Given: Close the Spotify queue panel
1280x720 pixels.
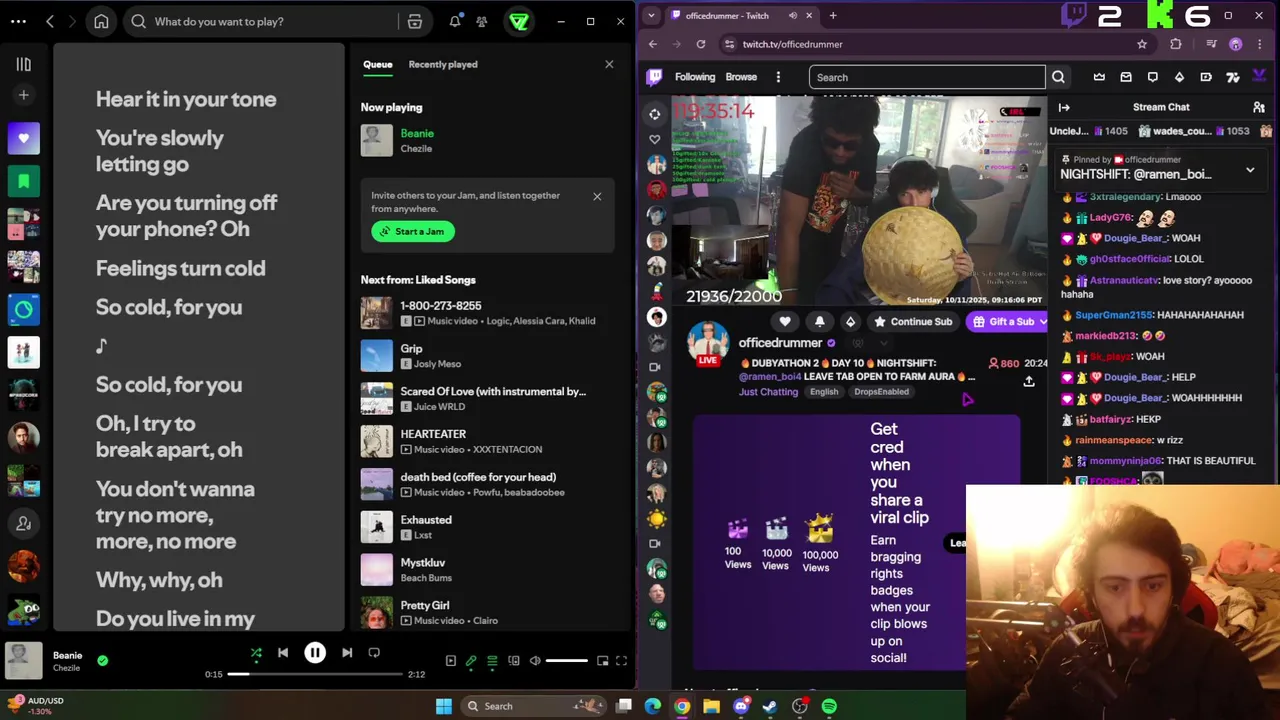Looking at the screenshot, I should click(x=609, y=64).
